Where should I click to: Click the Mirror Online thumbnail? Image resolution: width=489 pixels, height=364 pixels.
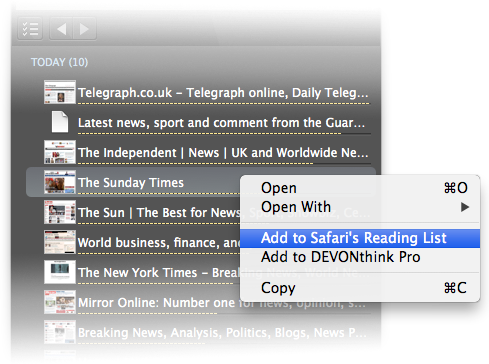tap(60, 302)
